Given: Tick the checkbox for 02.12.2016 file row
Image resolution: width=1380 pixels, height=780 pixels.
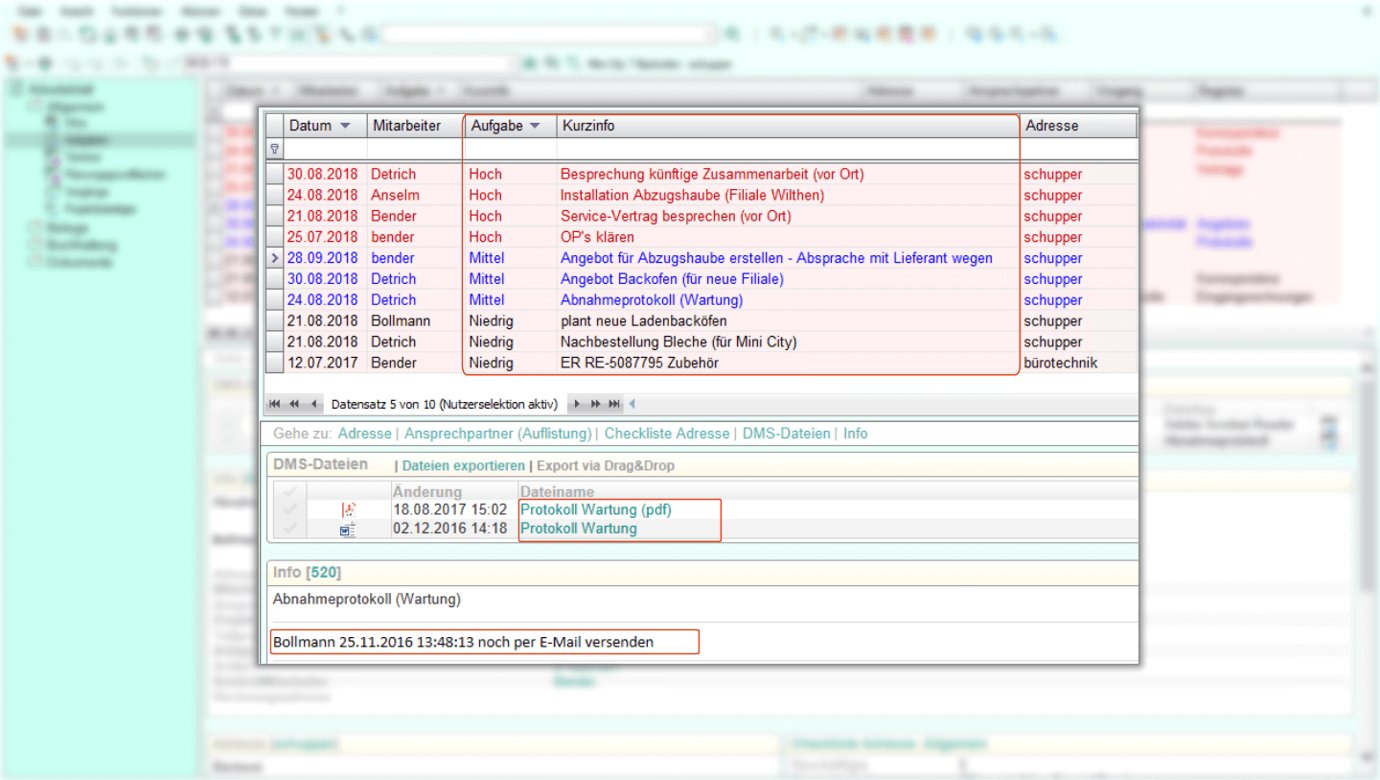Looking at the screenshot, I should coord(290,529).
